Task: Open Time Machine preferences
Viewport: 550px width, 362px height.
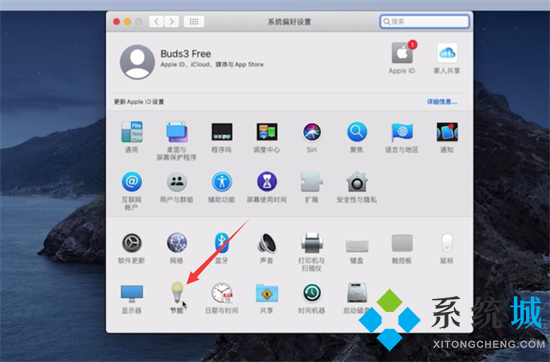Action: 312,293
